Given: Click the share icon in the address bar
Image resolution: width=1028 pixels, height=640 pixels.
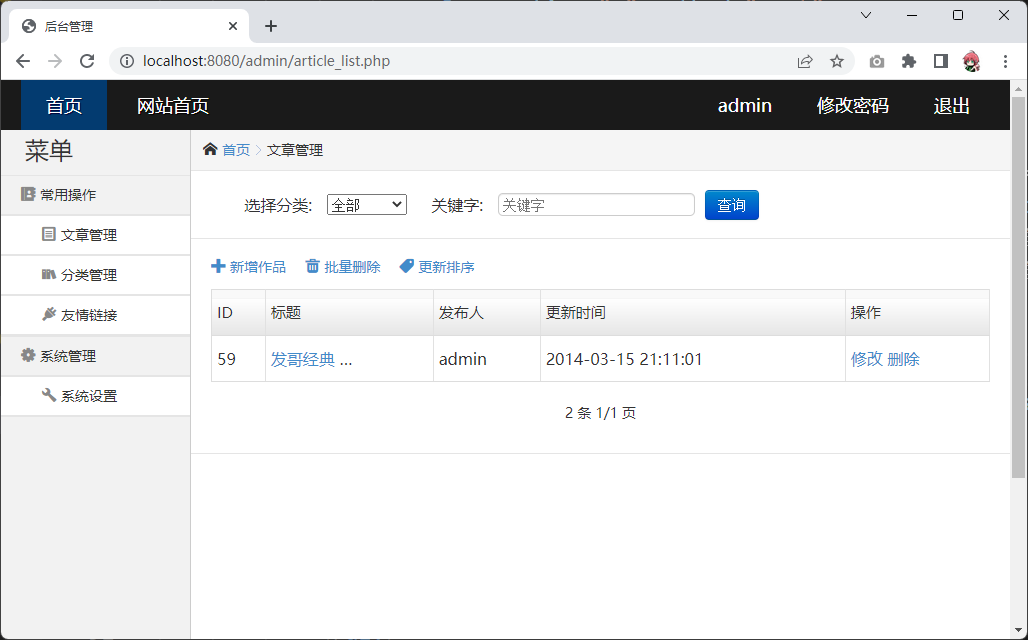Looking at the screenshot, I should click(805, 61).
